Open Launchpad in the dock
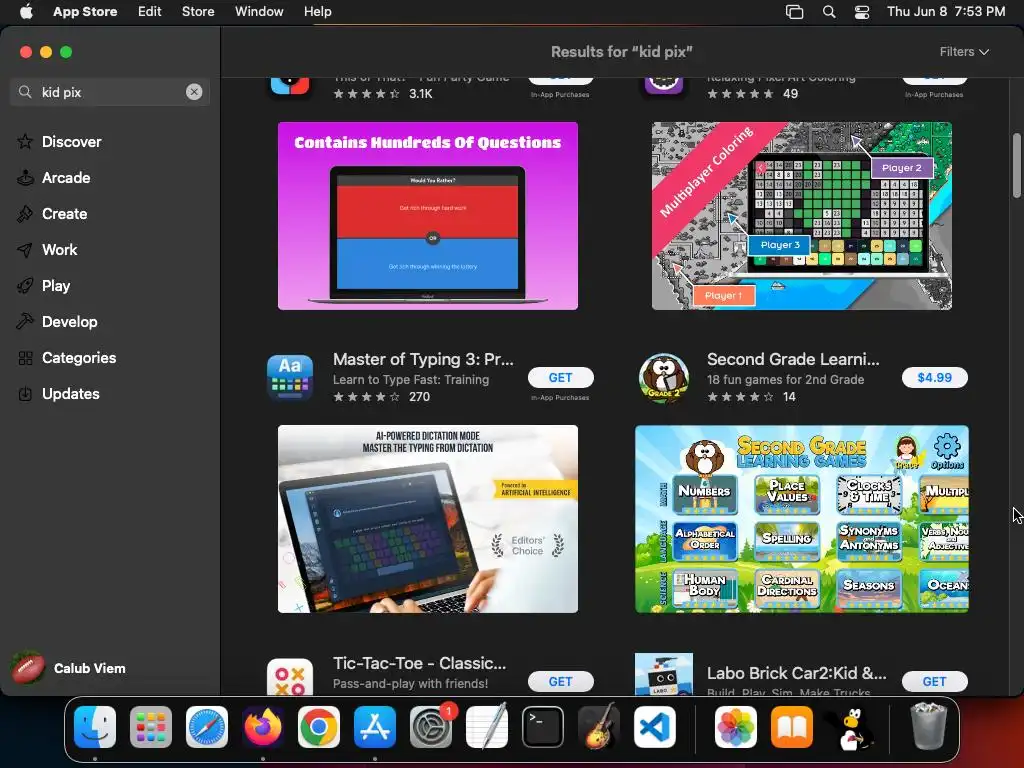 [x=151, y=727]
